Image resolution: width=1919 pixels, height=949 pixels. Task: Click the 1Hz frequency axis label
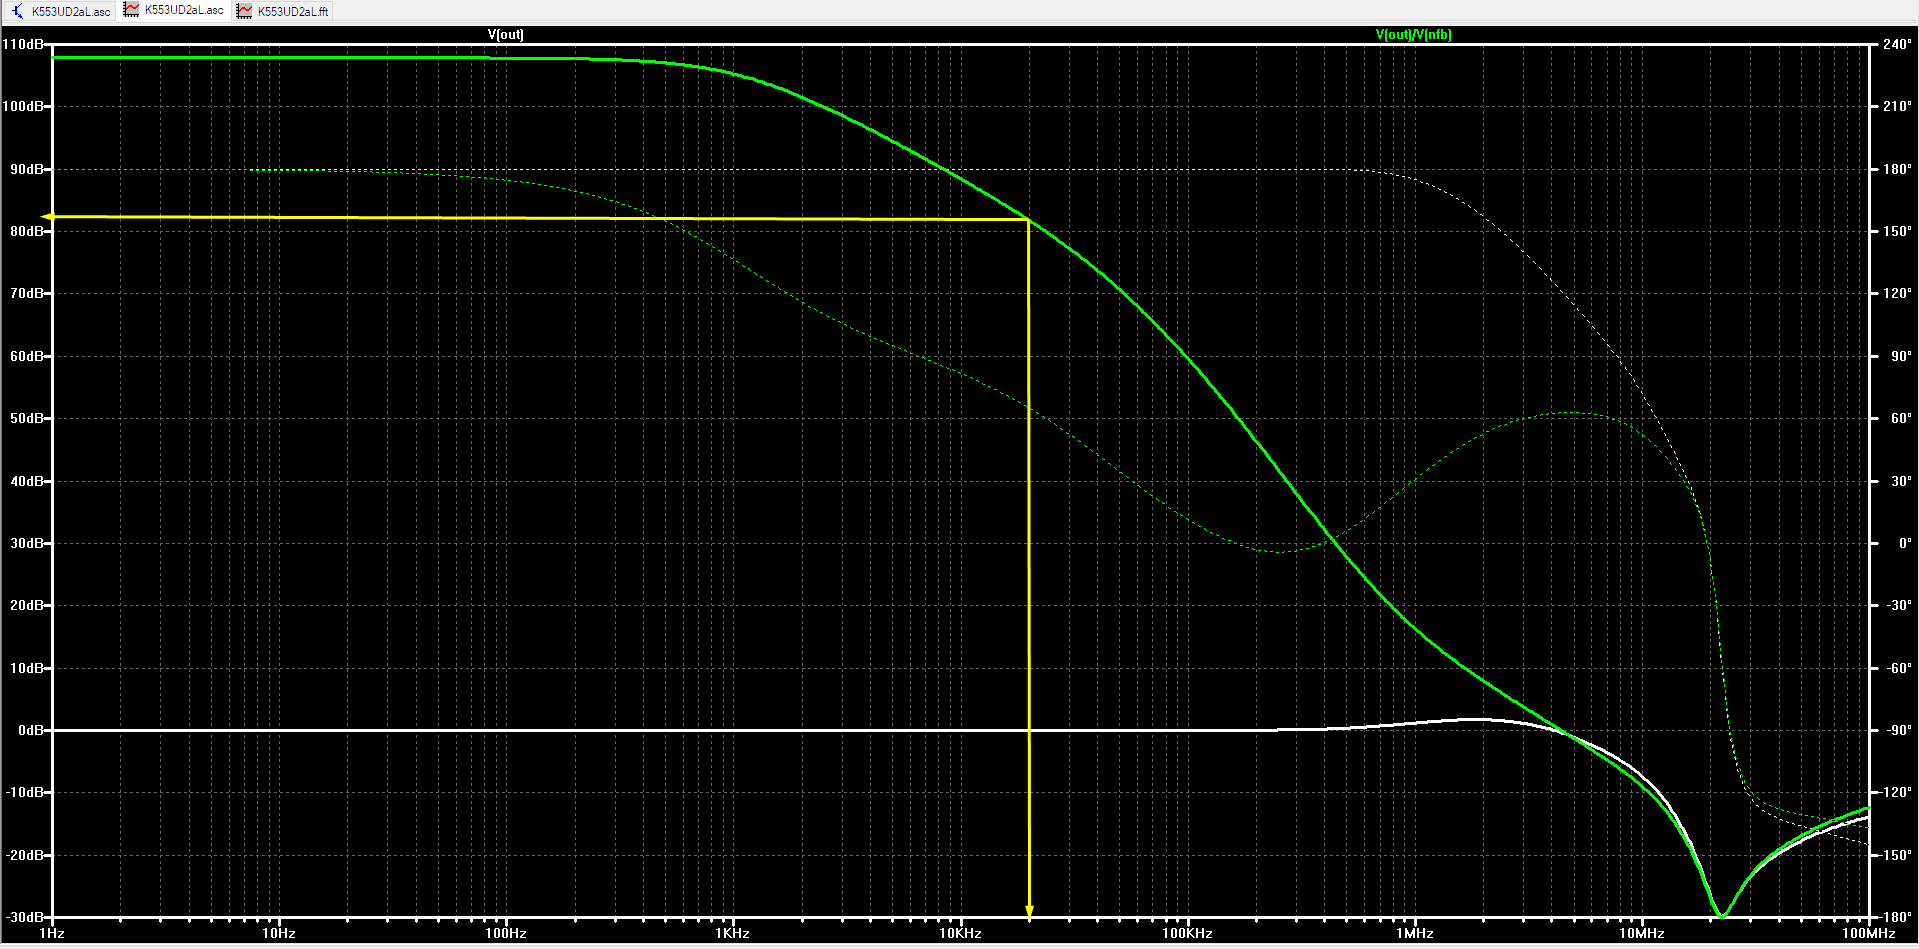(x=52, y=933)
